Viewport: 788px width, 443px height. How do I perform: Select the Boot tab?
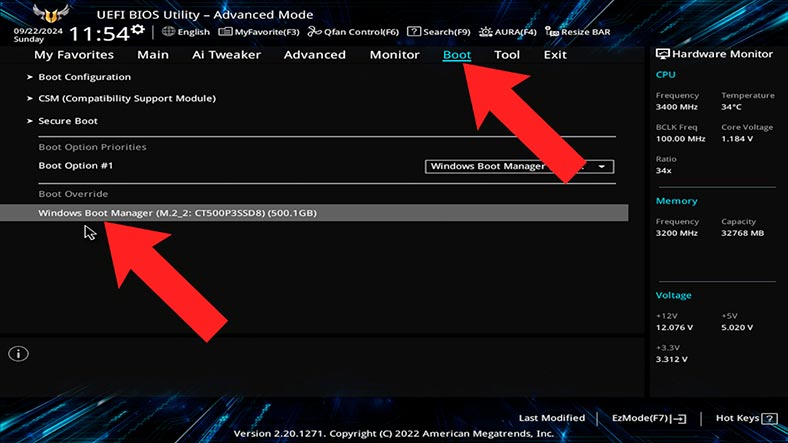coord(457,55)
